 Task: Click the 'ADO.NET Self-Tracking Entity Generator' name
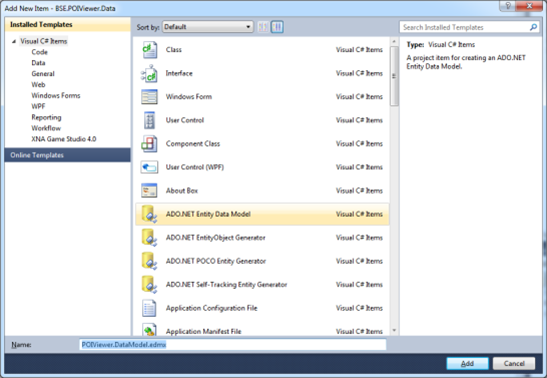pos(226,285)
